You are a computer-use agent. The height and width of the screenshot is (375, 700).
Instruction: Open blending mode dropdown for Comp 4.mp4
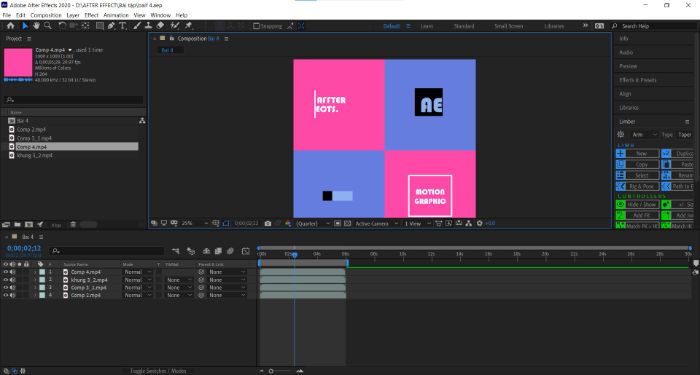tap(138, 272)
